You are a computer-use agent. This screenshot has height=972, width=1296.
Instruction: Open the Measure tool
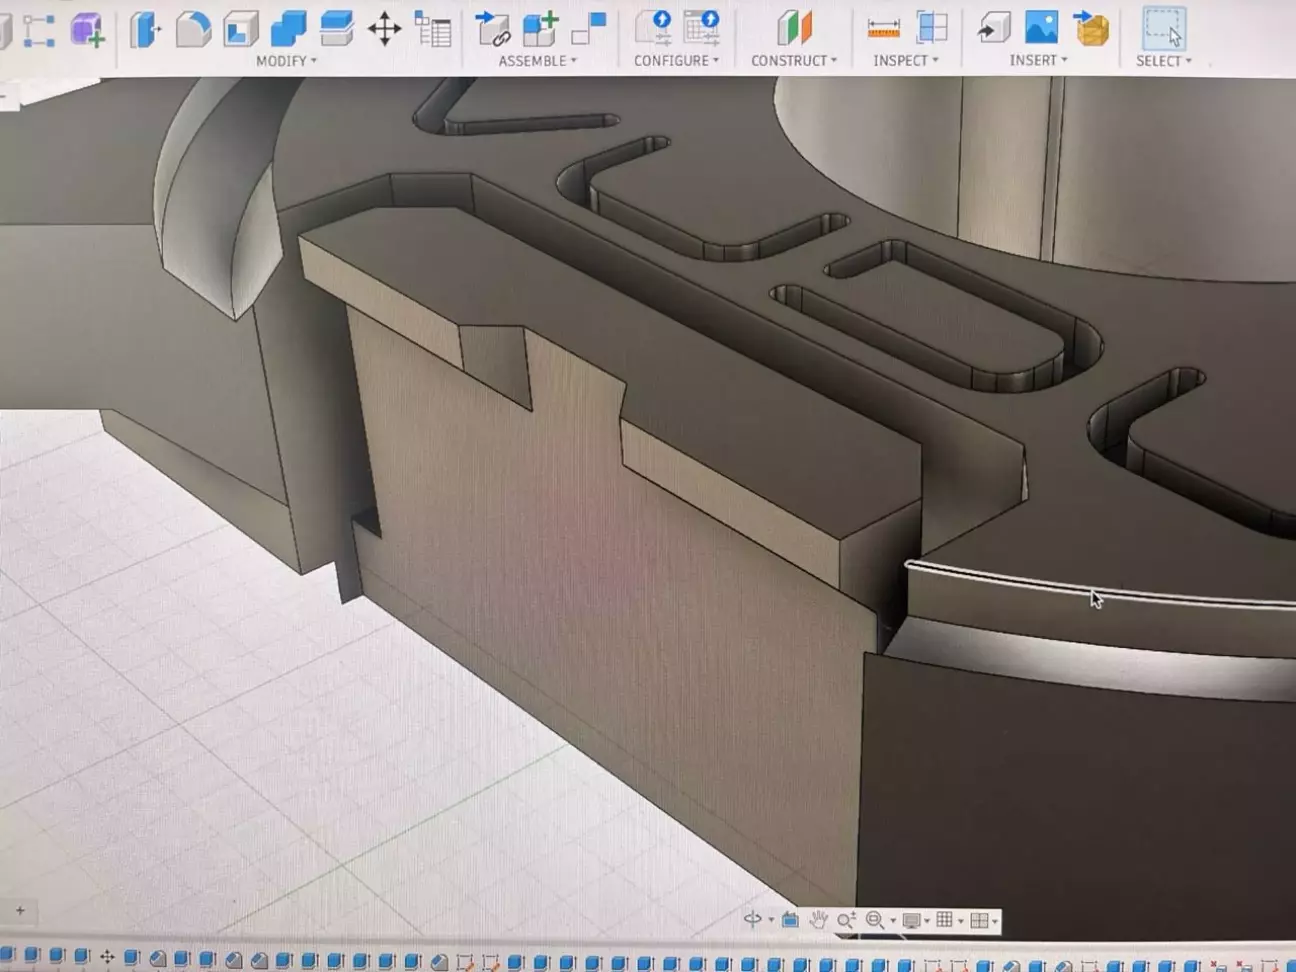[x=883, y=28]
